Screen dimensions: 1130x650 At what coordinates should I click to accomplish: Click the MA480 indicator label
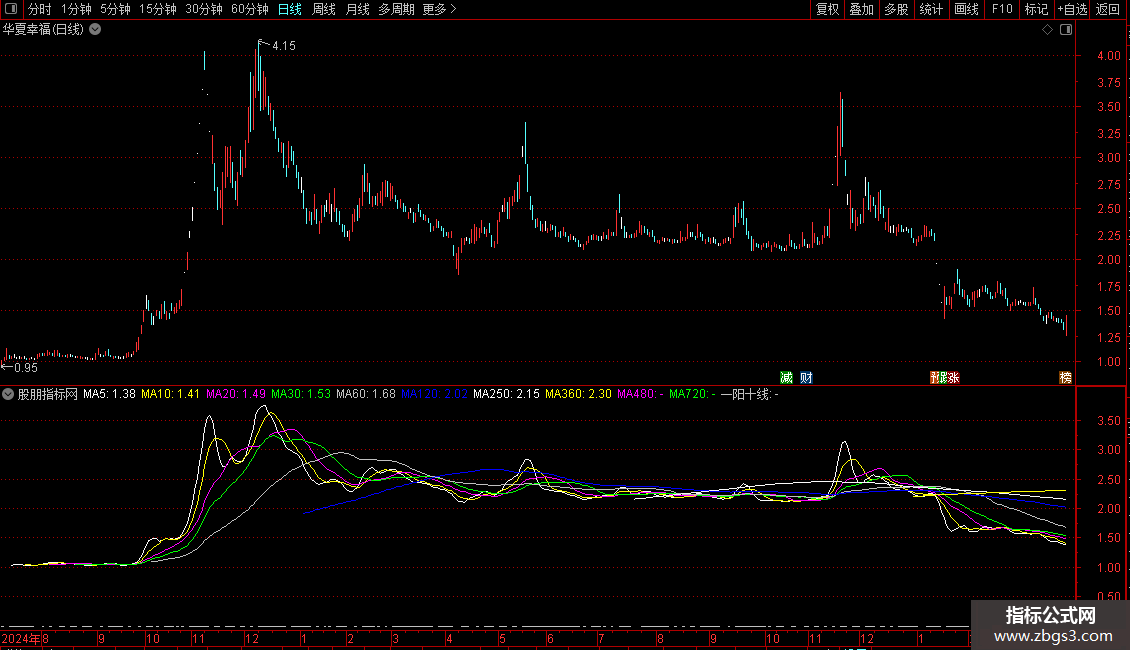(641, 394)
